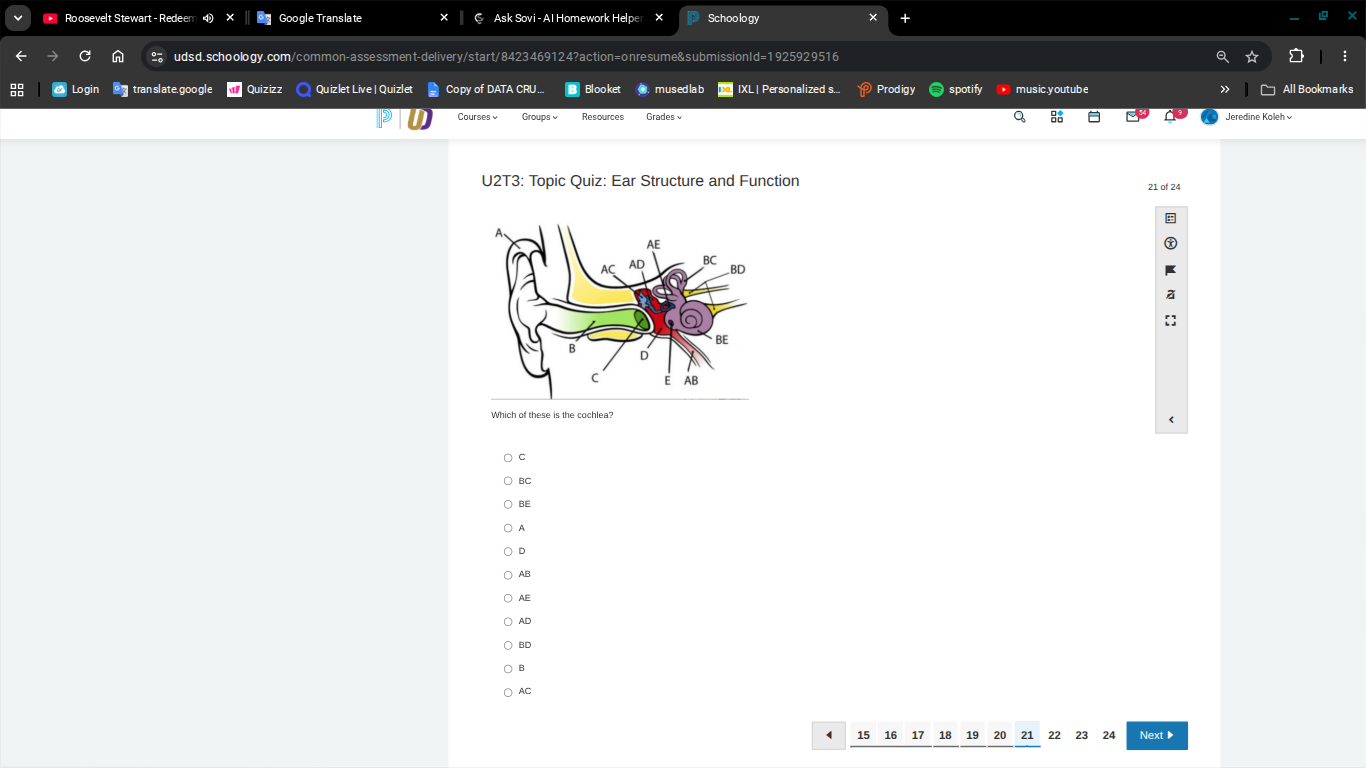The image size is (1366, 768).
Task: Expand the Groups dropdown
Action: [540, 117]
